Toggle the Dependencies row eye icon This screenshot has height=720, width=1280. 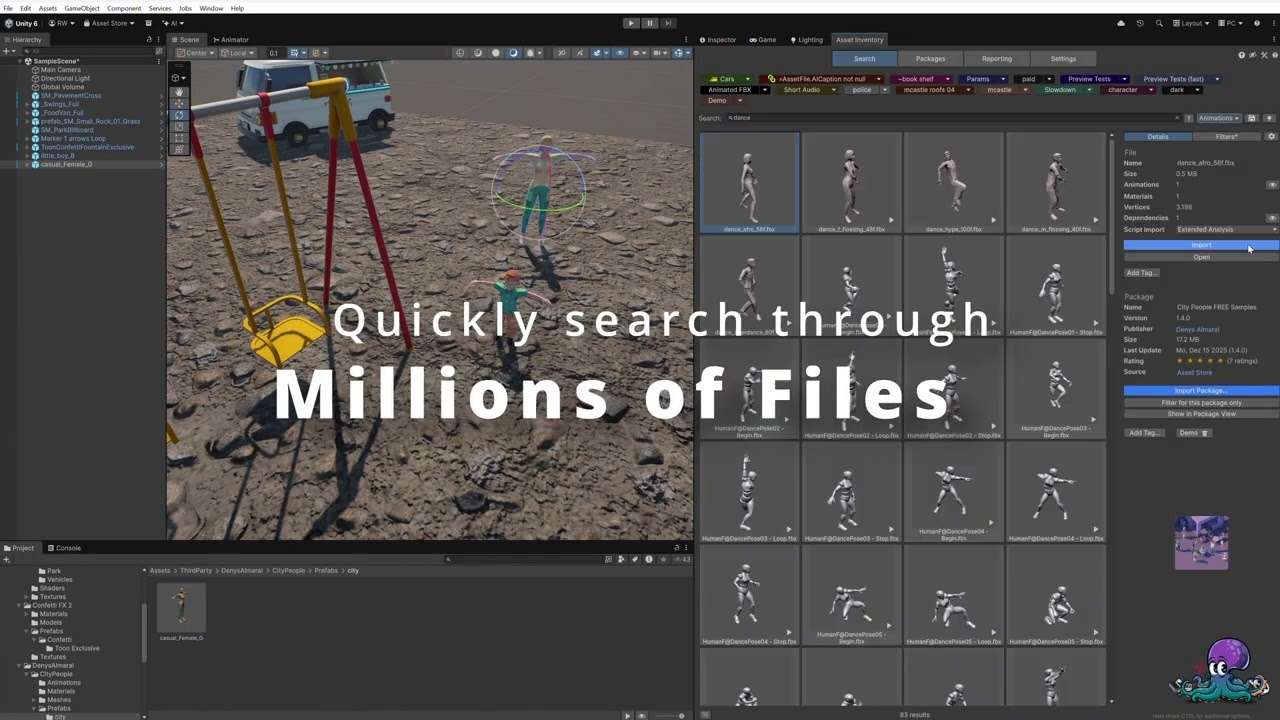[1272, 218]
